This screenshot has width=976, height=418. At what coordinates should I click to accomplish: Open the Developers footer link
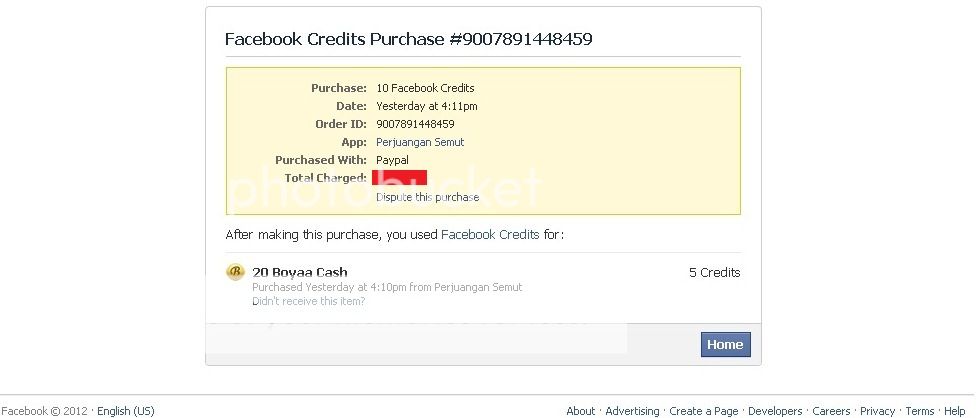click(775, 411)
